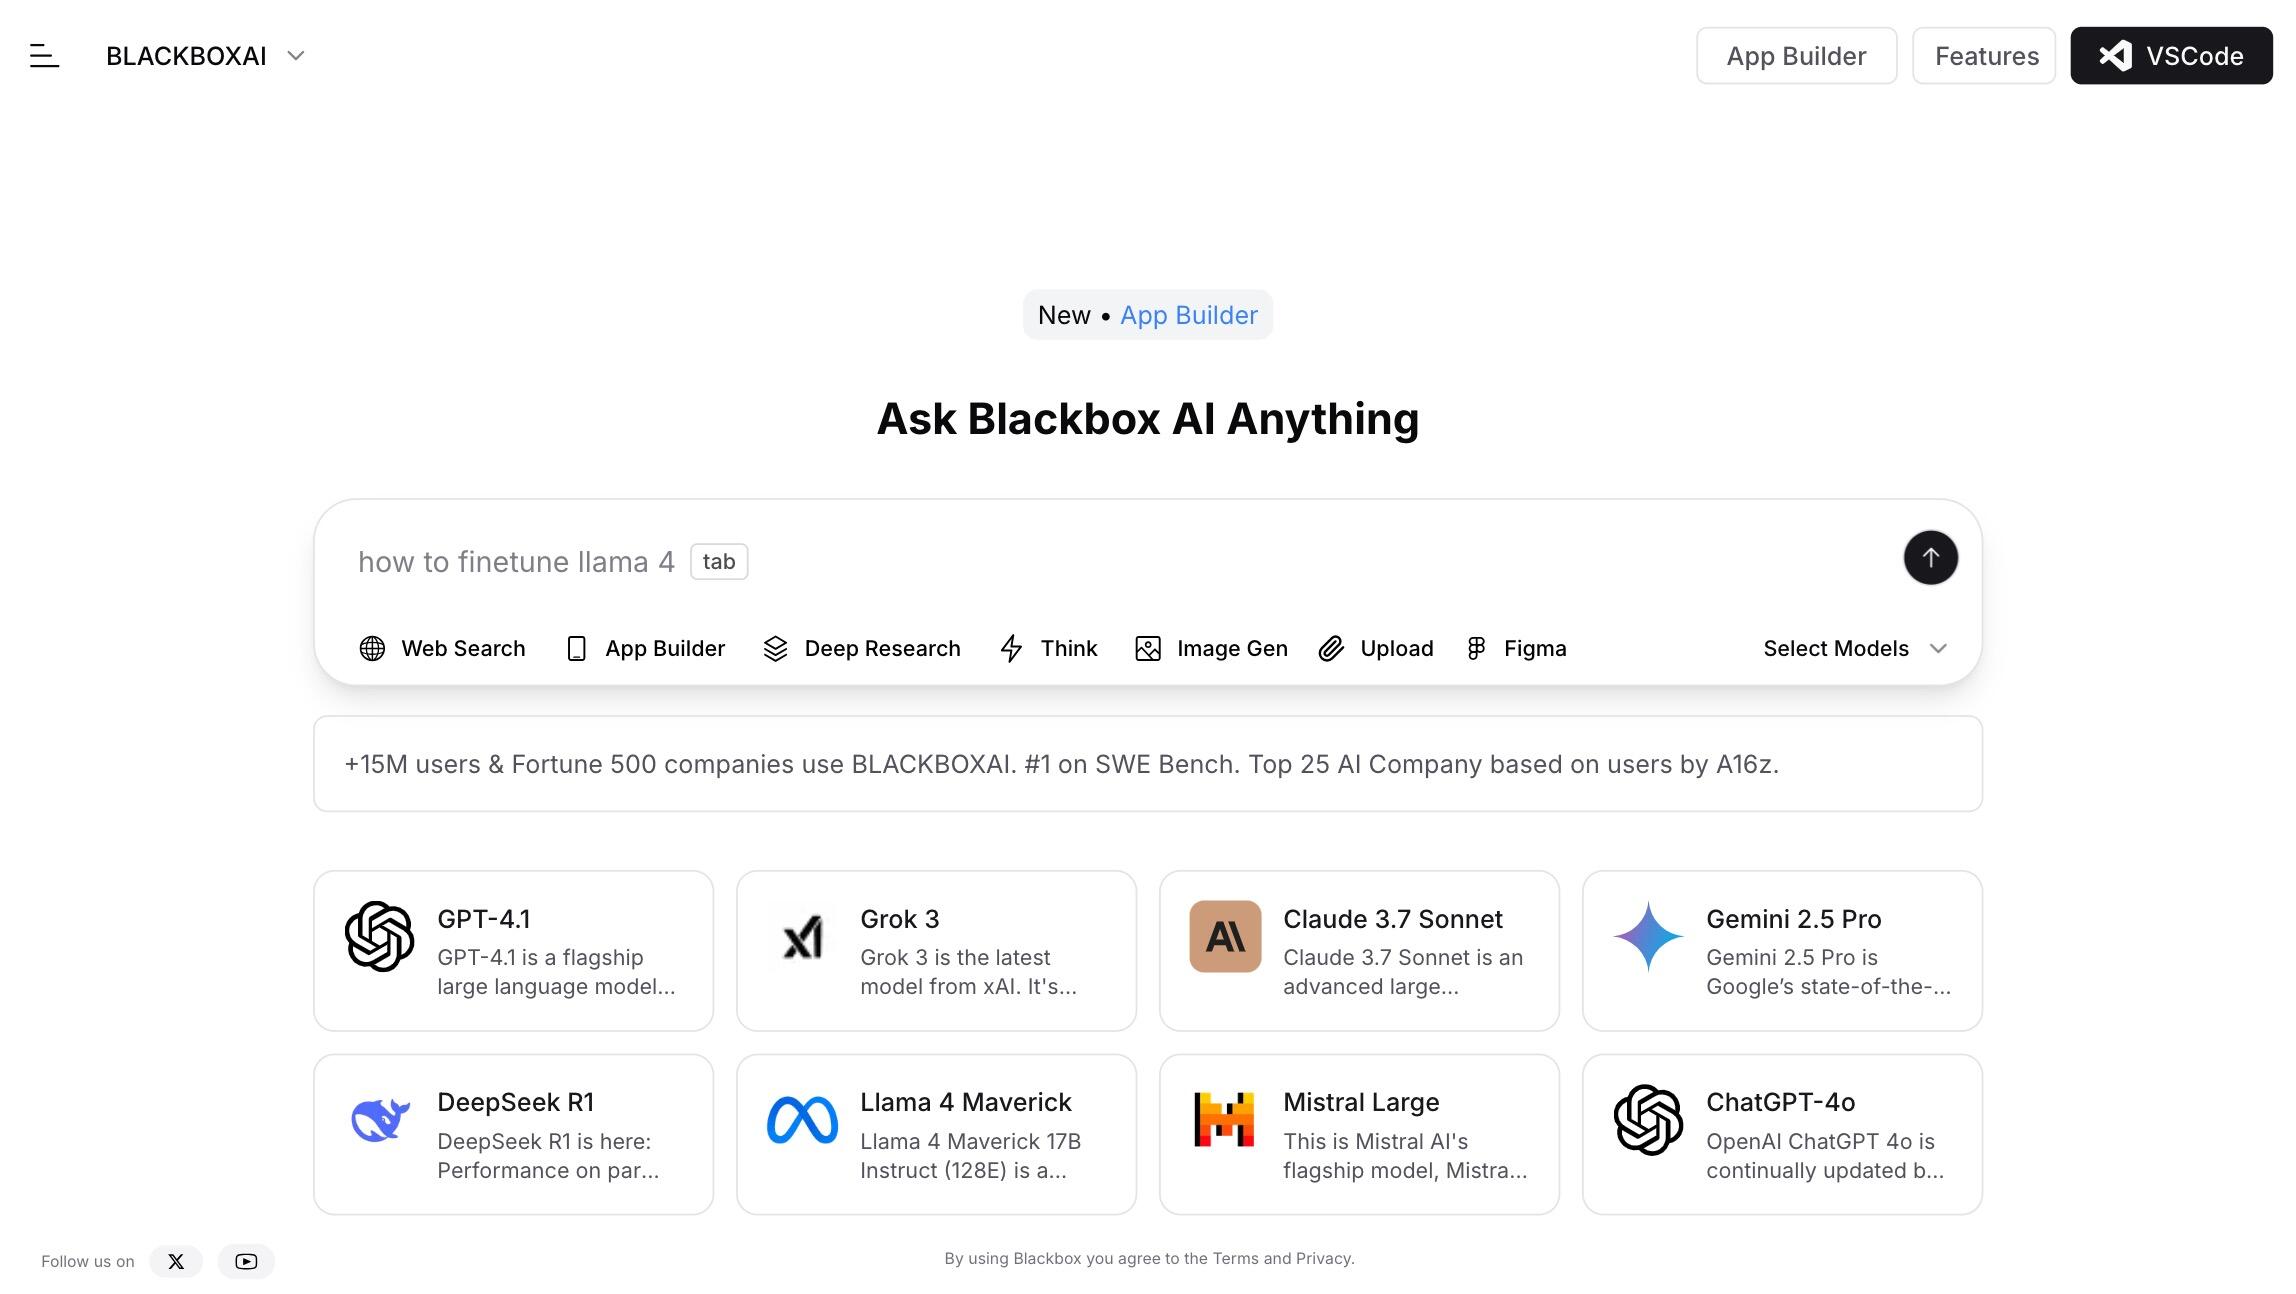Choose the ChatGPT-4o model title
Image resolution: width=2296 pixels, height=1294 pixels.
tap(1780, 1102)
